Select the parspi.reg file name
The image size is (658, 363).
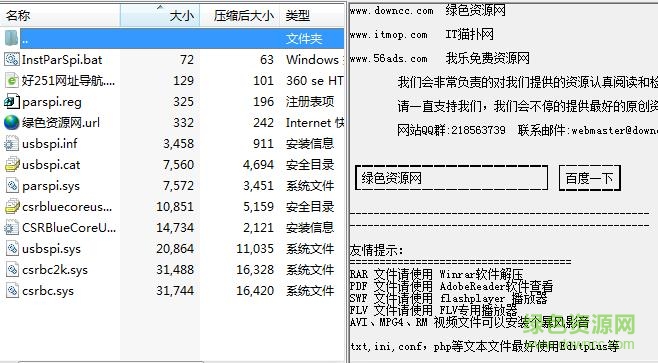(52, 102)
